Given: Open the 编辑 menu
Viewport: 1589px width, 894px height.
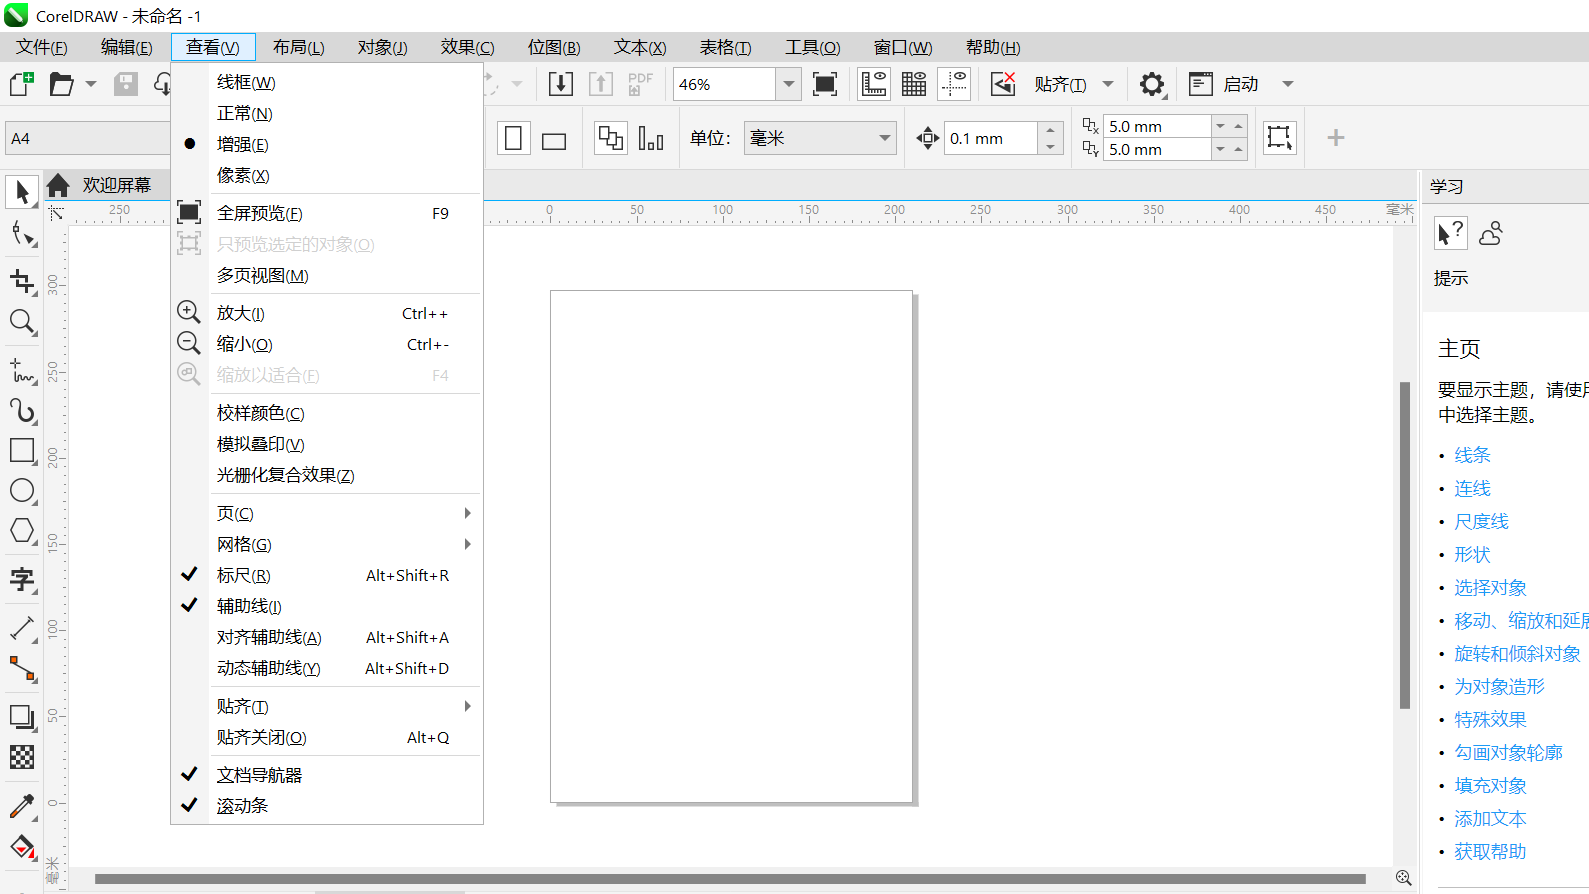Looking at the screenshot, I should 127,47.
